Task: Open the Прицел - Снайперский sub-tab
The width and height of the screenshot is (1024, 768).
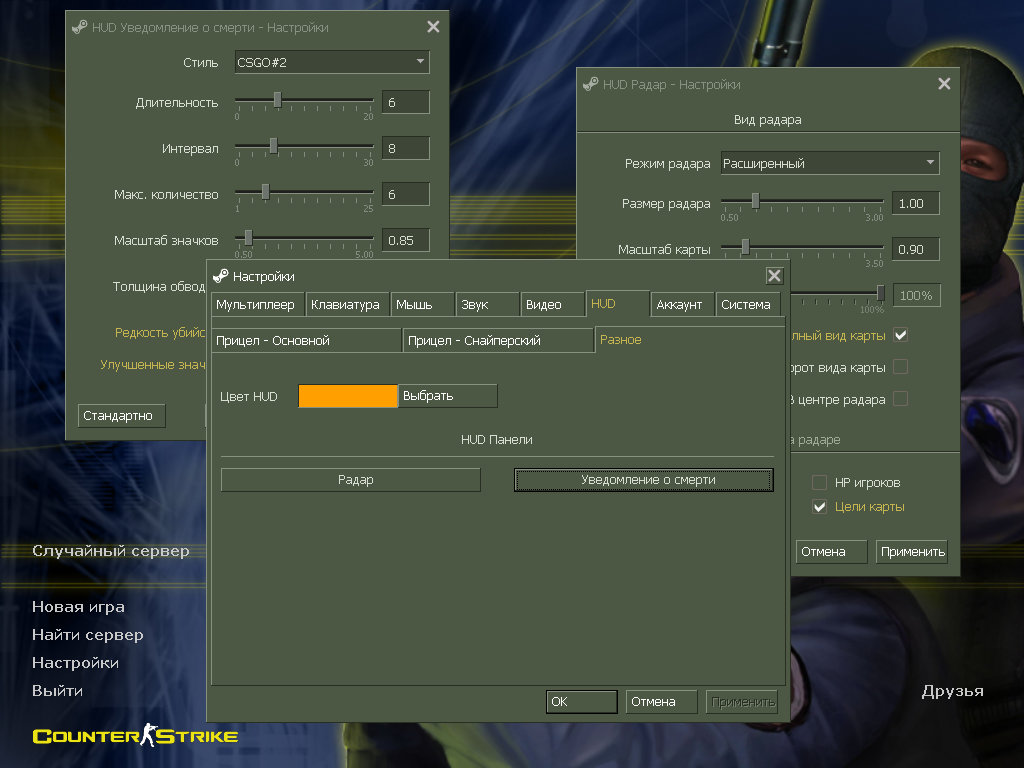Action: pos(499,341)
